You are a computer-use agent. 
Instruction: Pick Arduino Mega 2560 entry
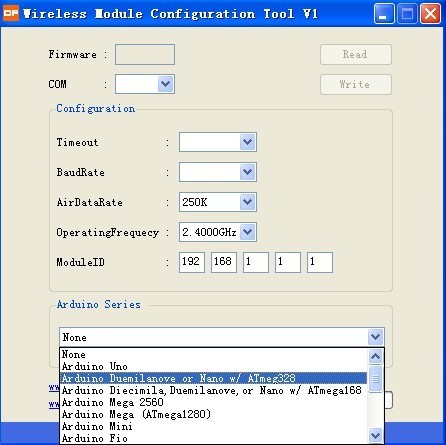click(213, 402)
